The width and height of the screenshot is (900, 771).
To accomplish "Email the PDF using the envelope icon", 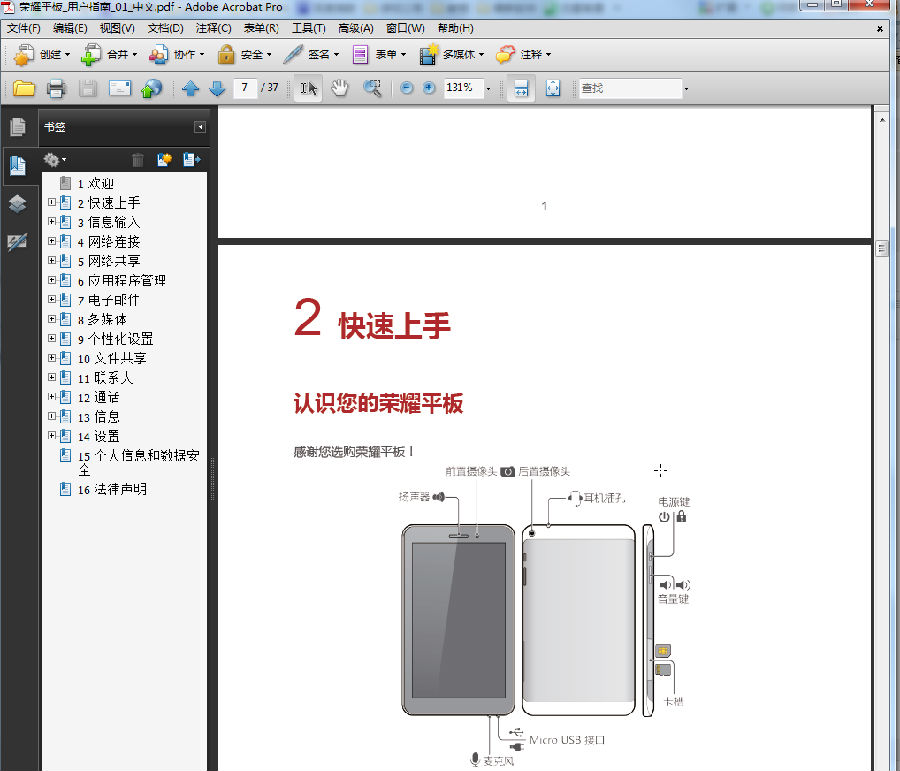I will [x=119, y=88].
